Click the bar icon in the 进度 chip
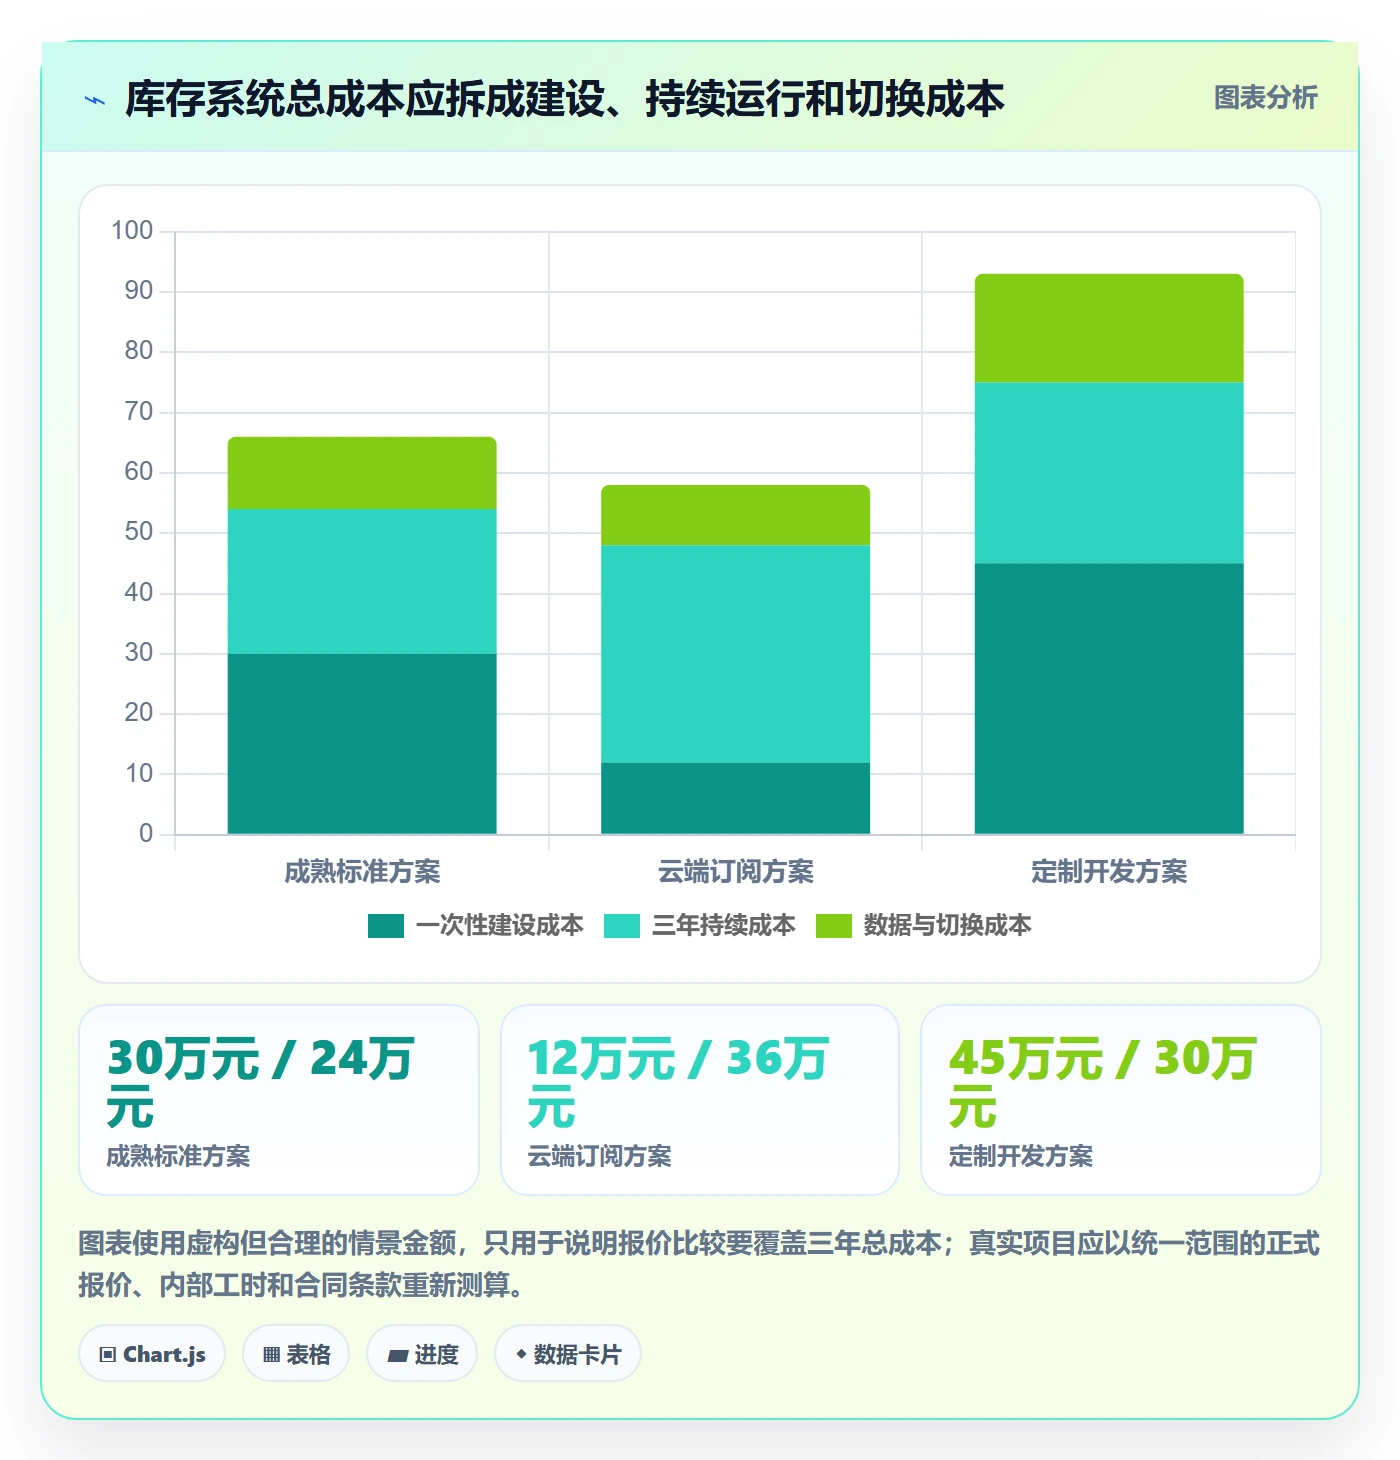 398,1356
